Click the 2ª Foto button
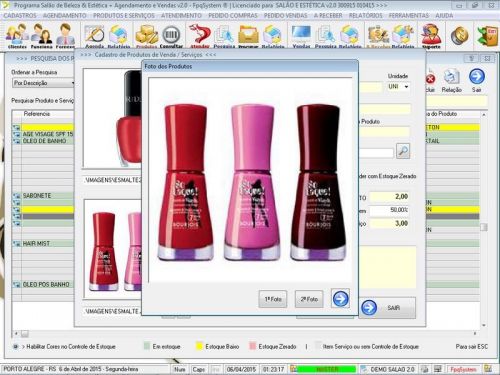The width and height of the screenshot is (500, 375). click(x=309, y=299)
